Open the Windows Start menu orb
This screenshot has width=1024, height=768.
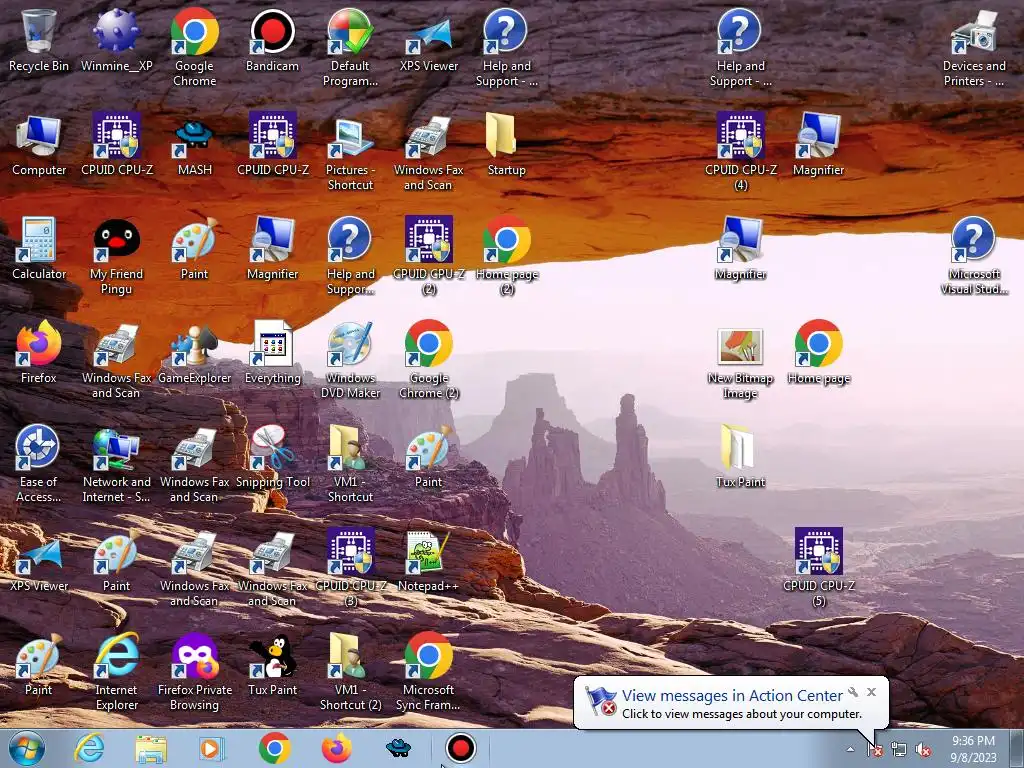(27, 748)
